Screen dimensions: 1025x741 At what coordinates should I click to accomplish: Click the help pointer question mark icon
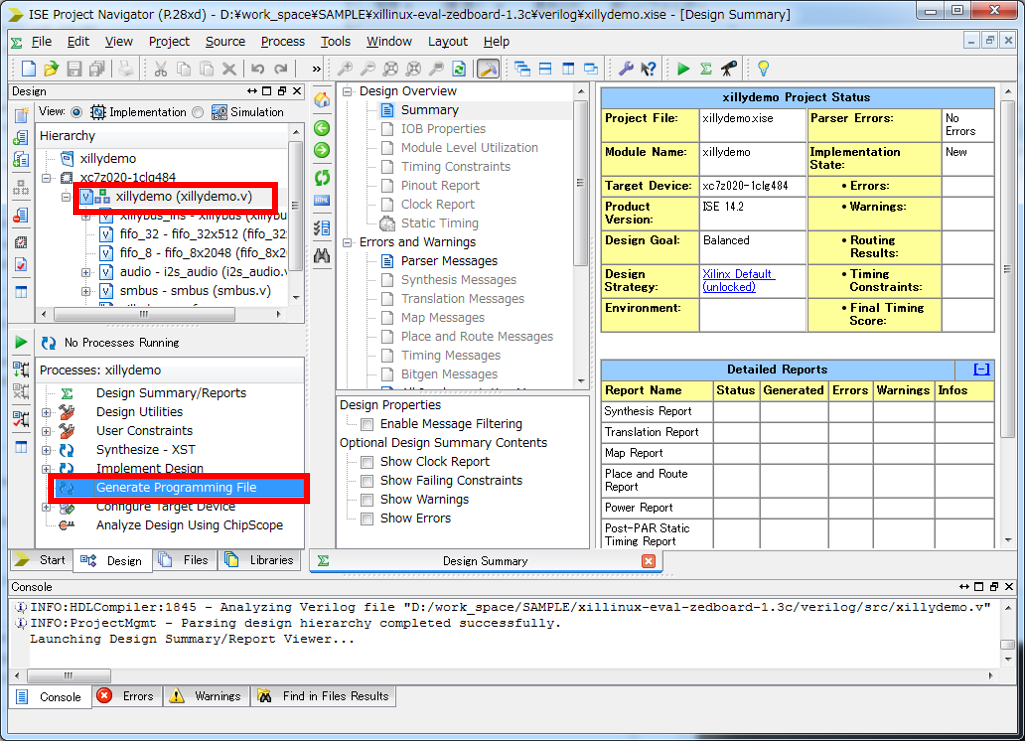pyautogui.click(x=649, y=69)
